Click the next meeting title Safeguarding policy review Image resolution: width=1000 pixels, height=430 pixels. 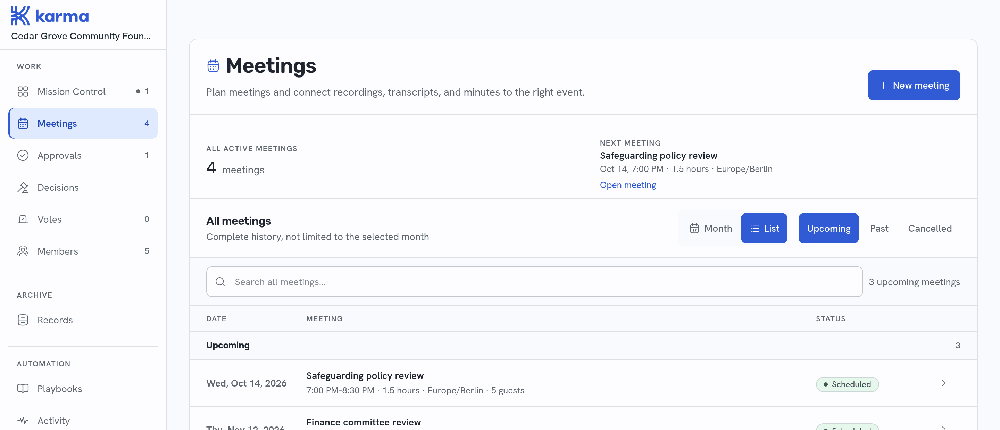point(658,156)
